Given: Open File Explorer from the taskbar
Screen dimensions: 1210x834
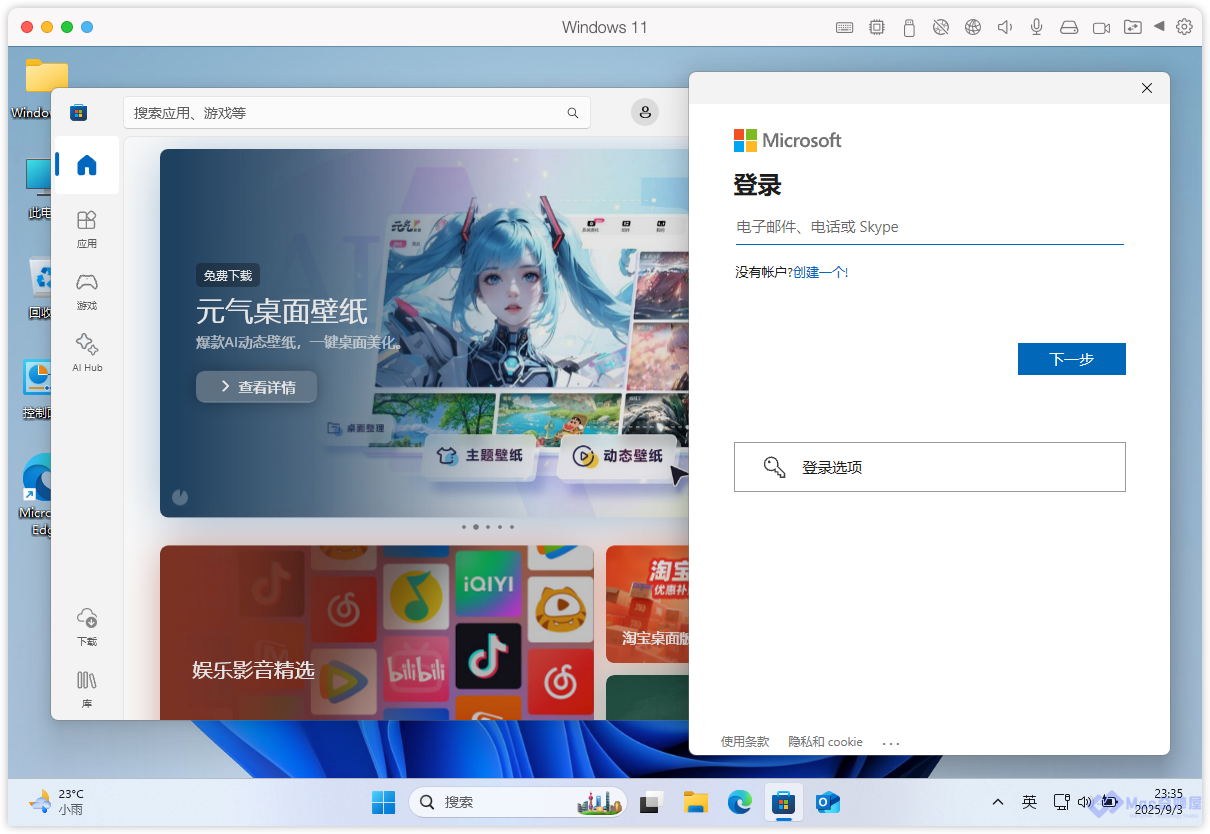Looking at the screenshot, I should click(x=696, y=802).
